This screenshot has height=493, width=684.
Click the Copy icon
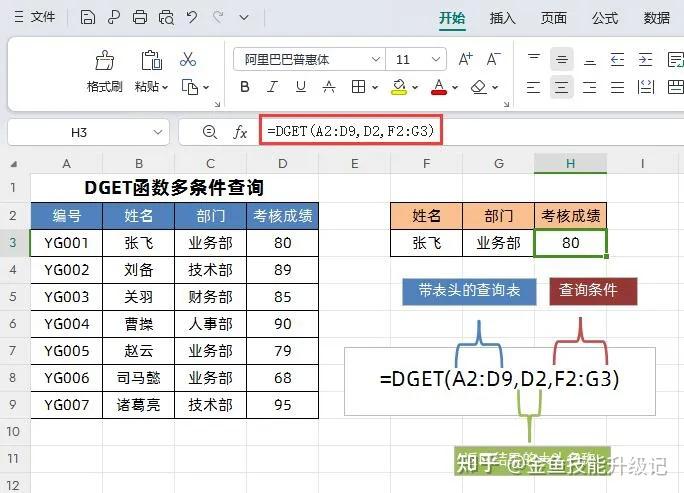point(190,87)
